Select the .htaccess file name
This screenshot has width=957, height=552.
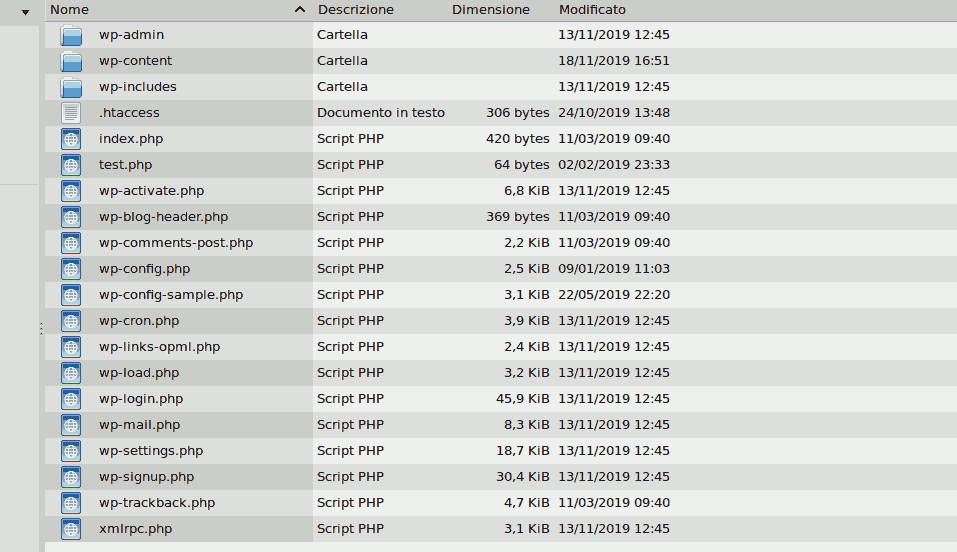click(129, 113)
